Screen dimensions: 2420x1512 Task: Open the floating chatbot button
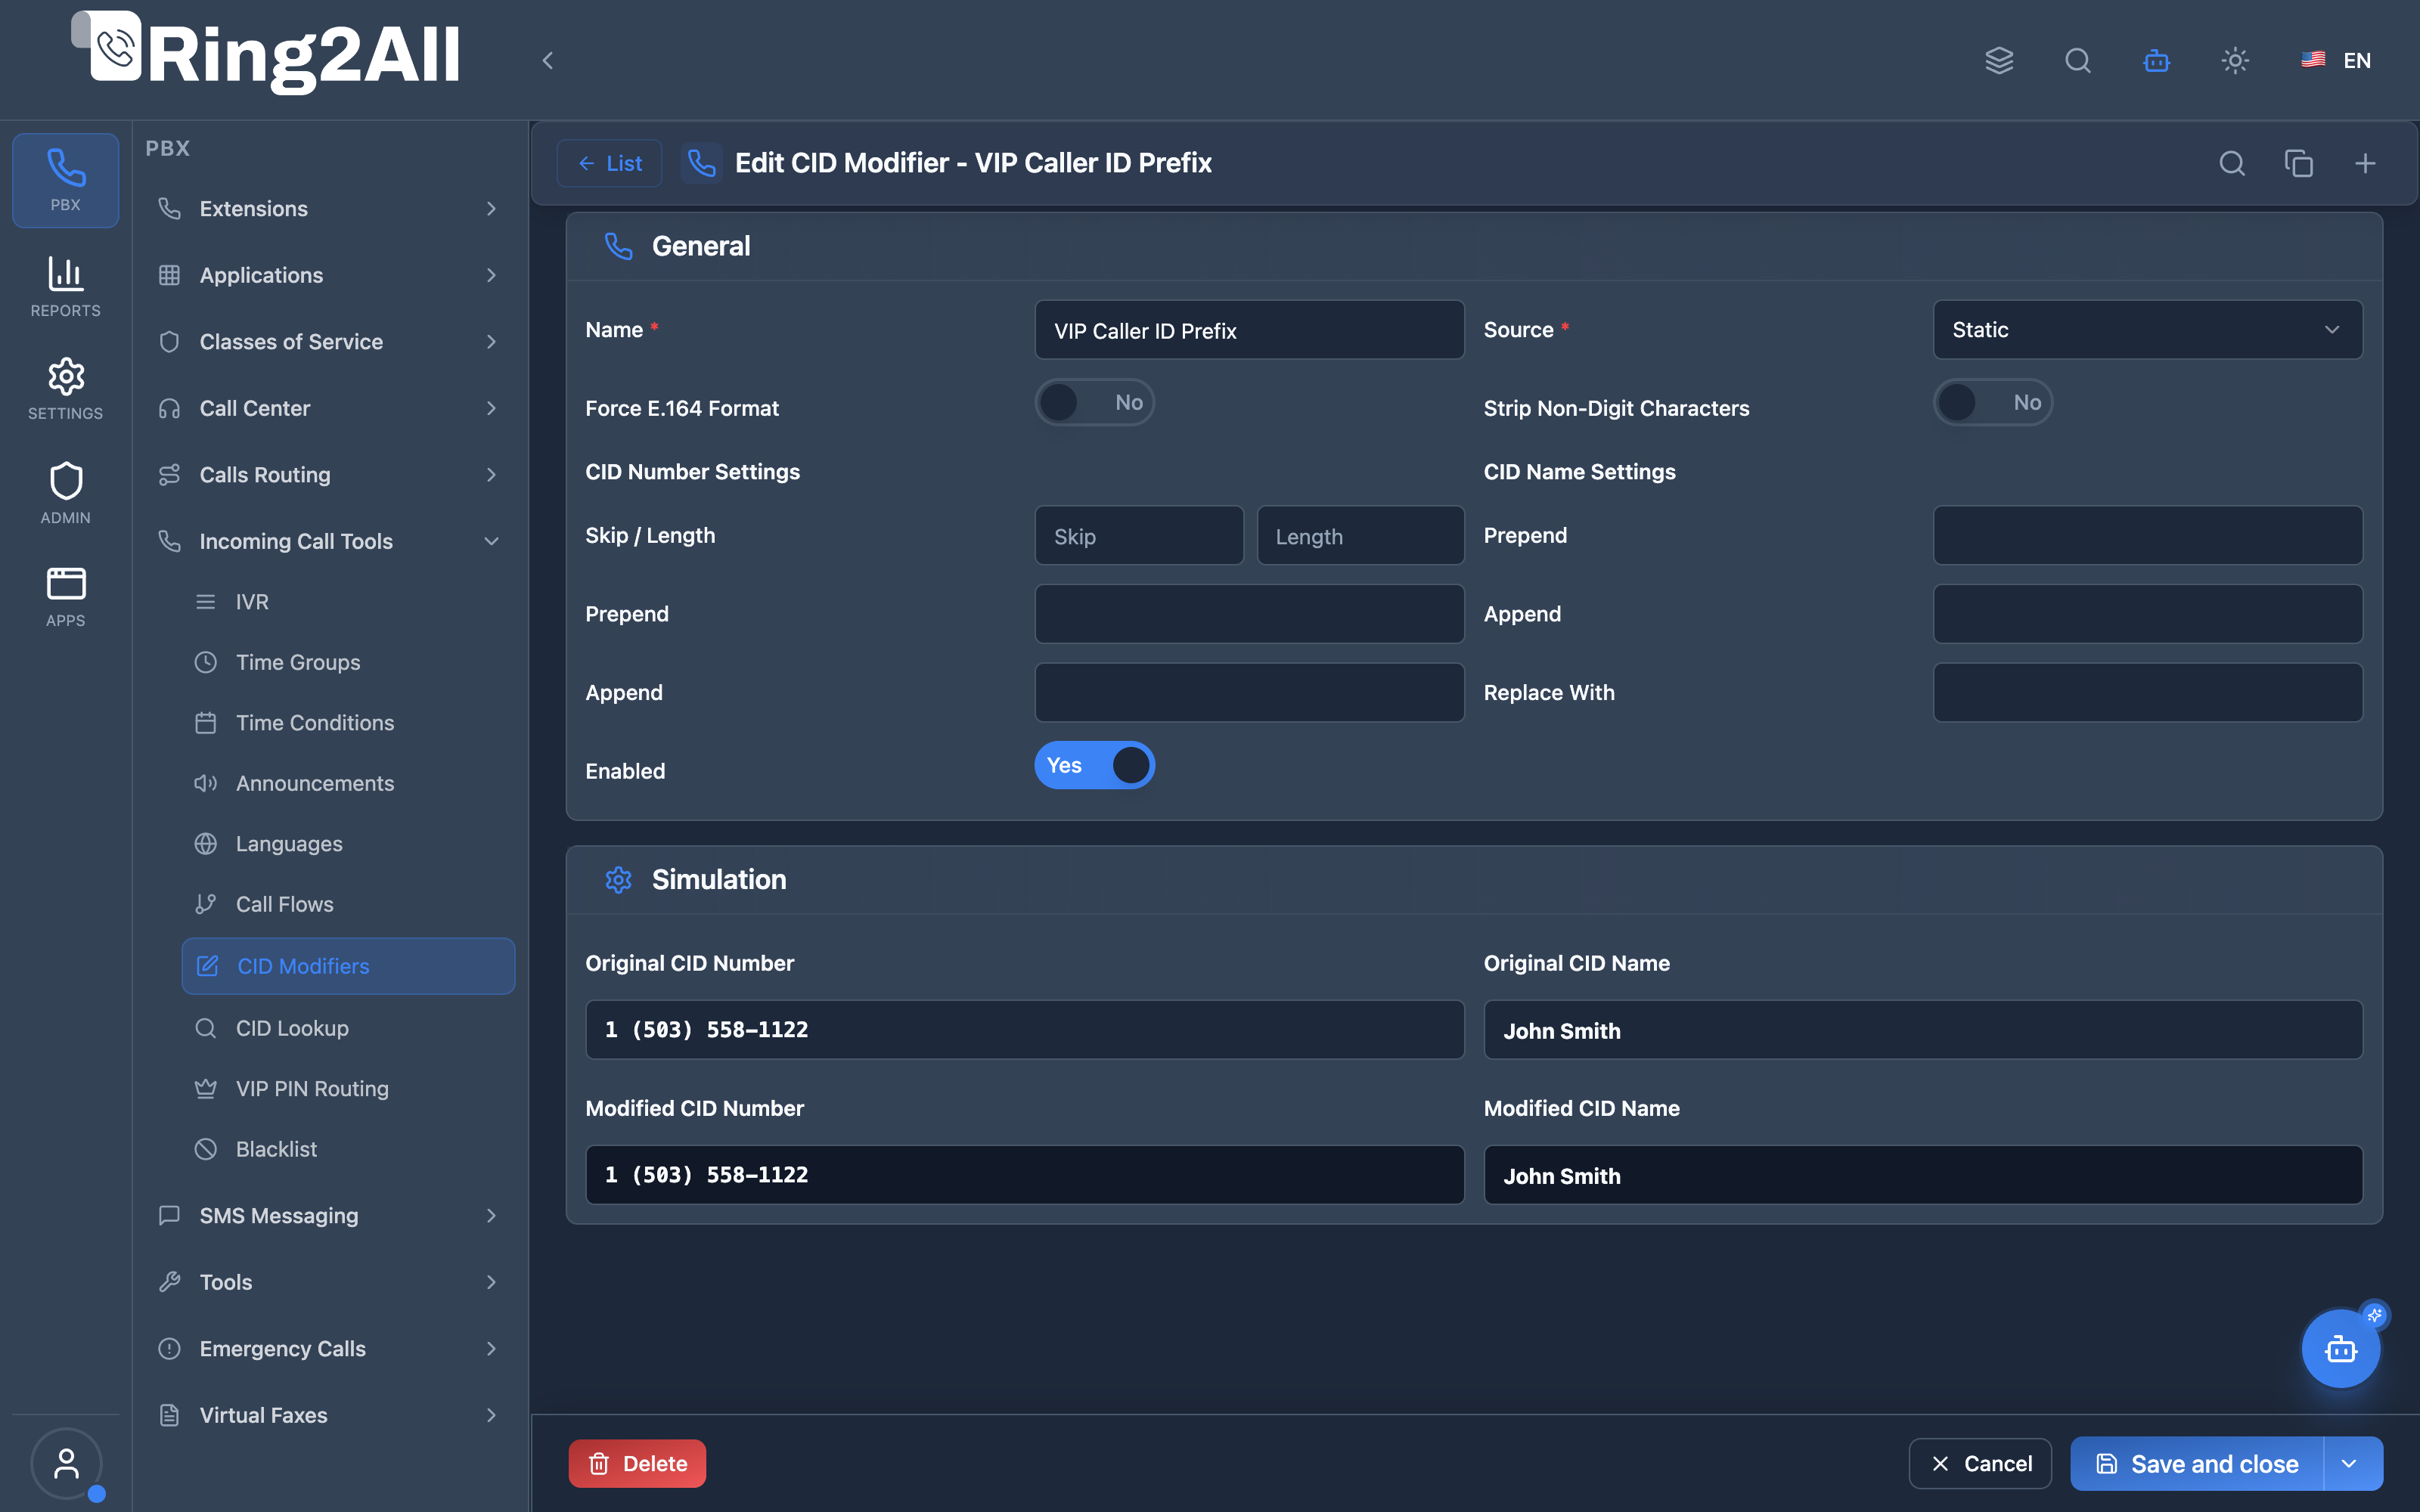2340,1349
